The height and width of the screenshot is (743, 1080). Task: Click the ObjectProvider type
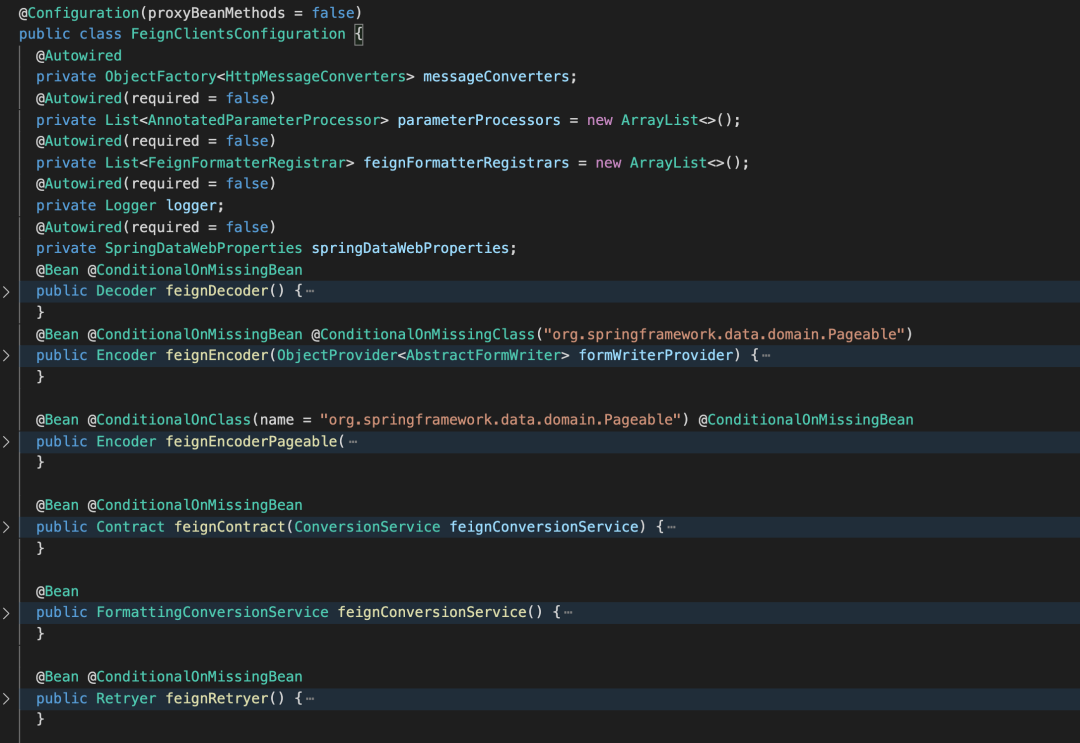[337, 355]
